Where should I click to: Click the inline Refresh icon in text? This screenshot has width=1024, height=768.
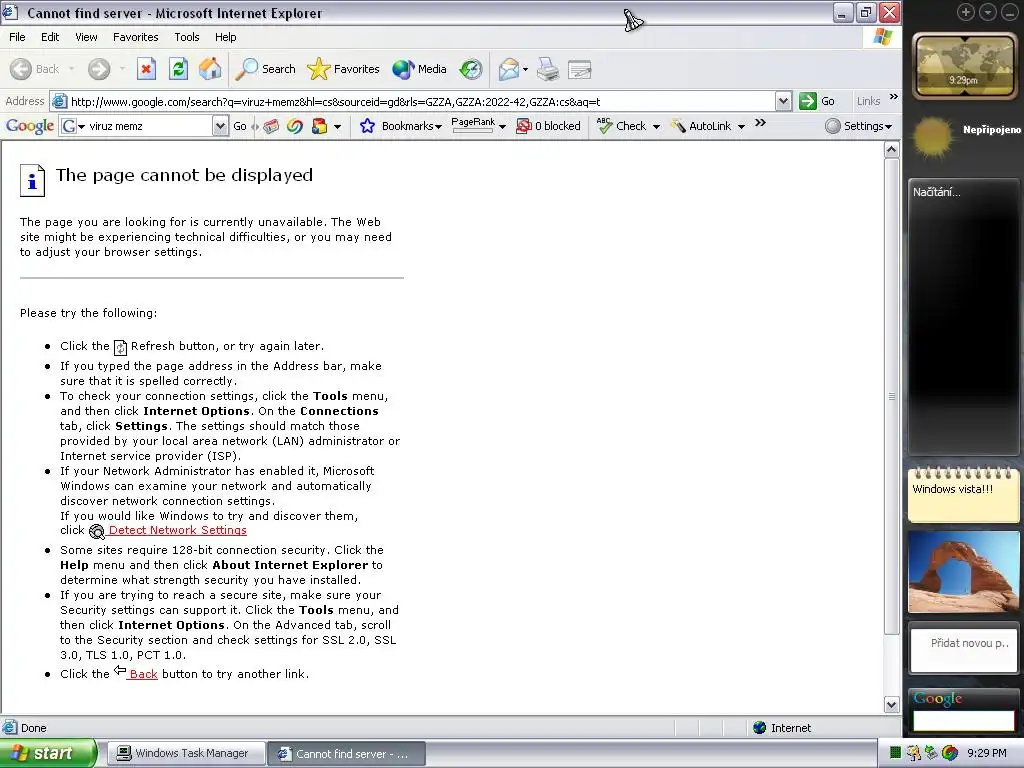tap(120, 347)
